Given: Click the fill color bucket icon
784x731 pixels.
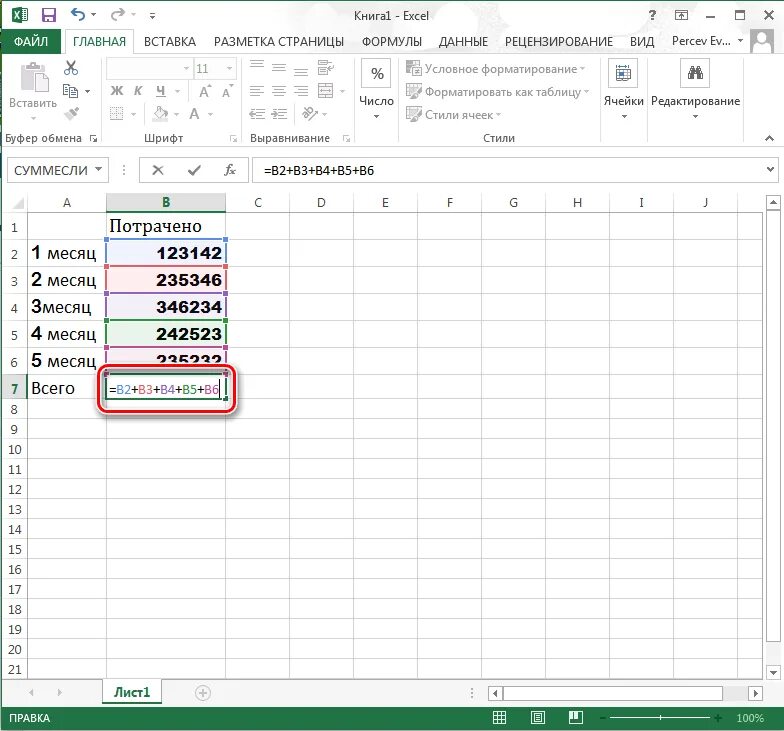Looking at the screenshot, I should point(160,114).
